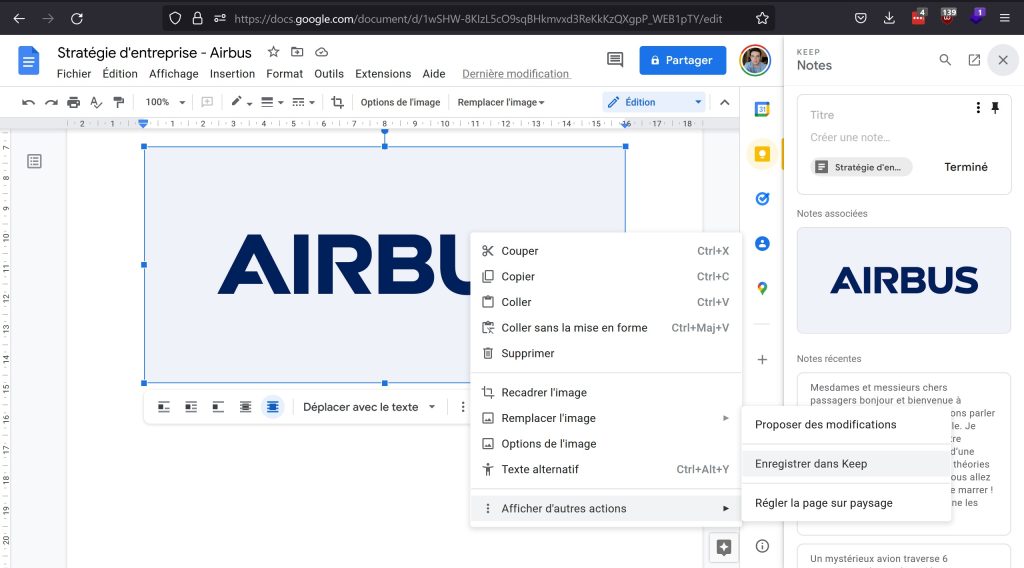
Task: Open the Dernière modification link
Action: click(515, 74)
